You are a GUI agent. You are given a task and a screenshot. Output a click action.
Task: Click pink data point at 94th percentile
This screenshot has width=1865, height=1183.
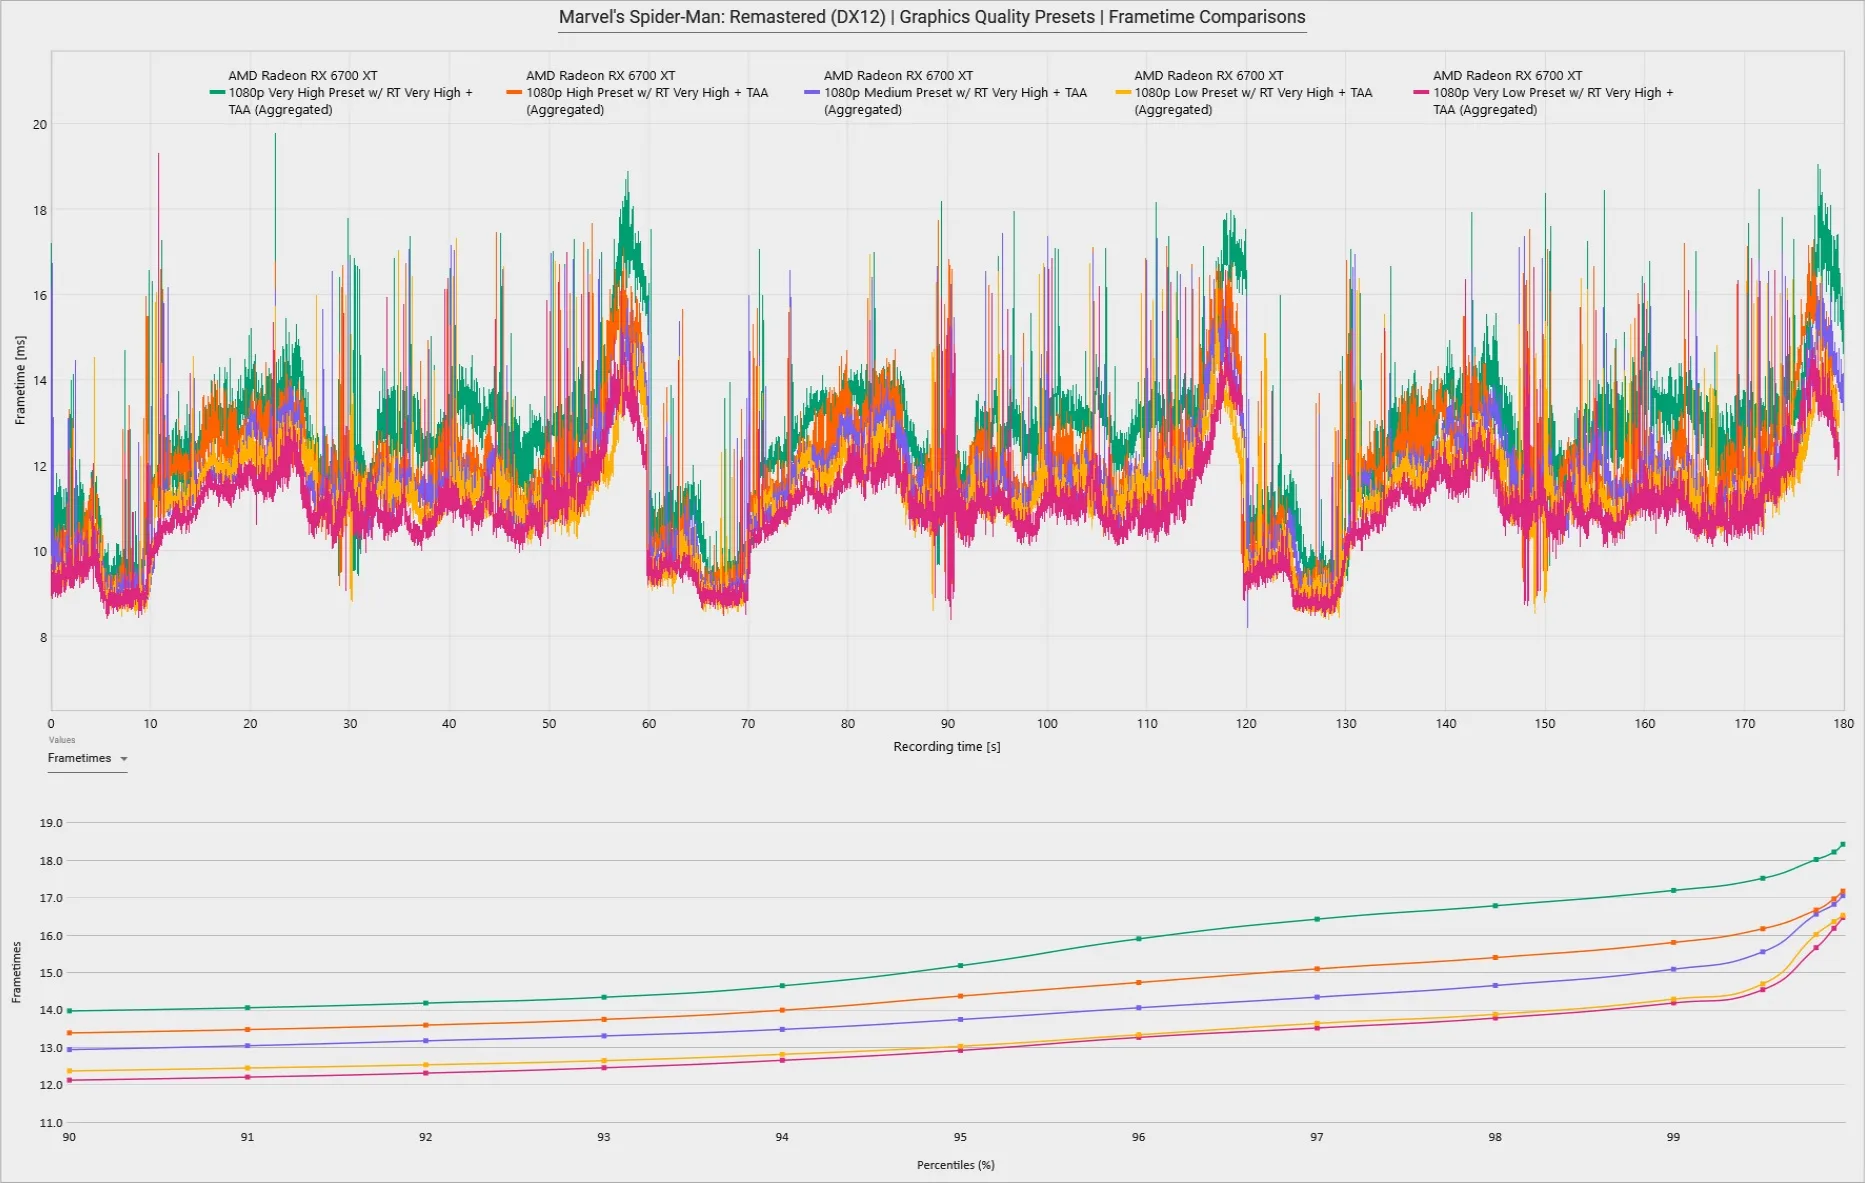coord(782,1060)
